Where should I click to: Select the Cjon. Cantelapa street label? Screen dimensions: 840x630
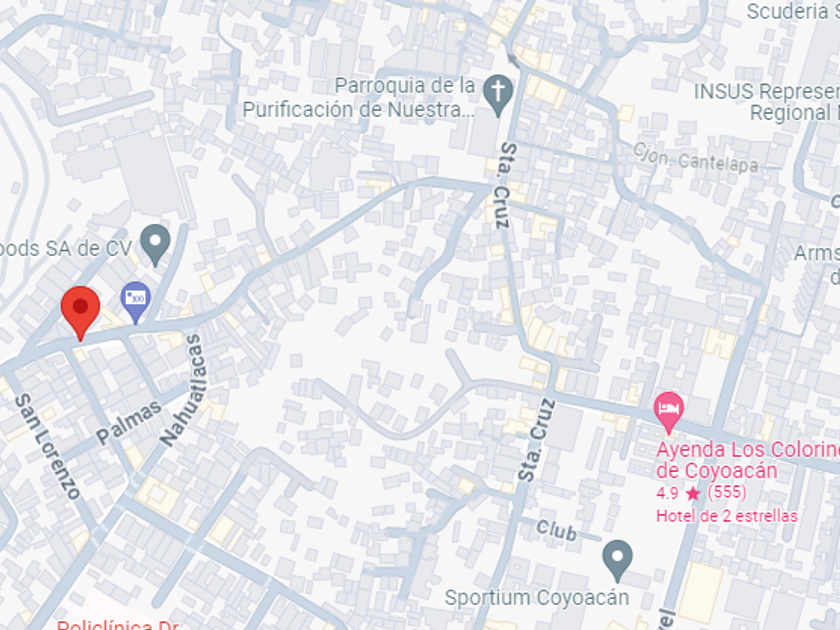coord(695,159)
